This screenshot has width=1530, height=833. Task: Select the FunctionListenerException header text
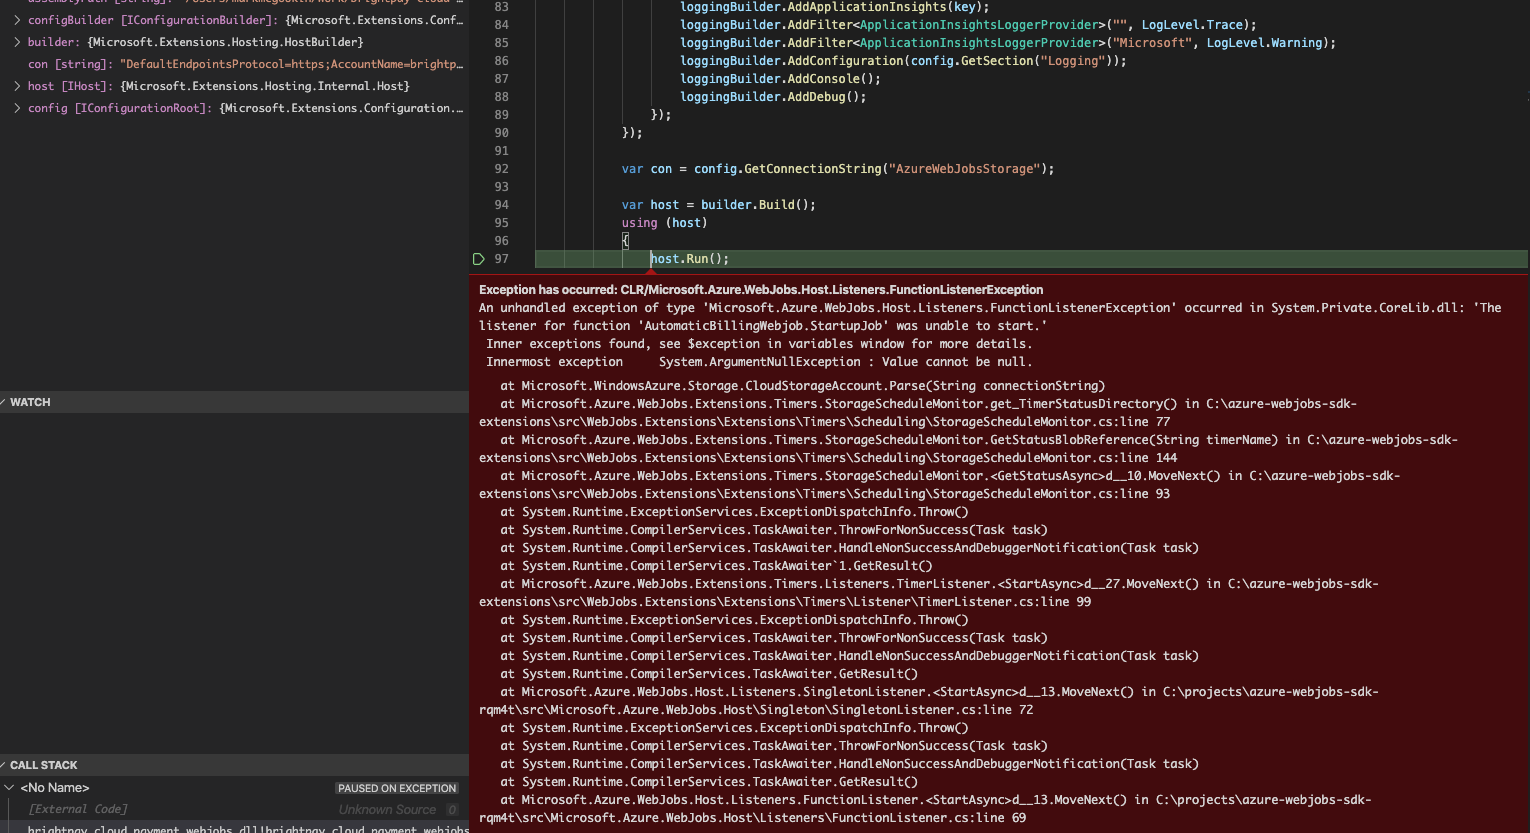point(760,289)
